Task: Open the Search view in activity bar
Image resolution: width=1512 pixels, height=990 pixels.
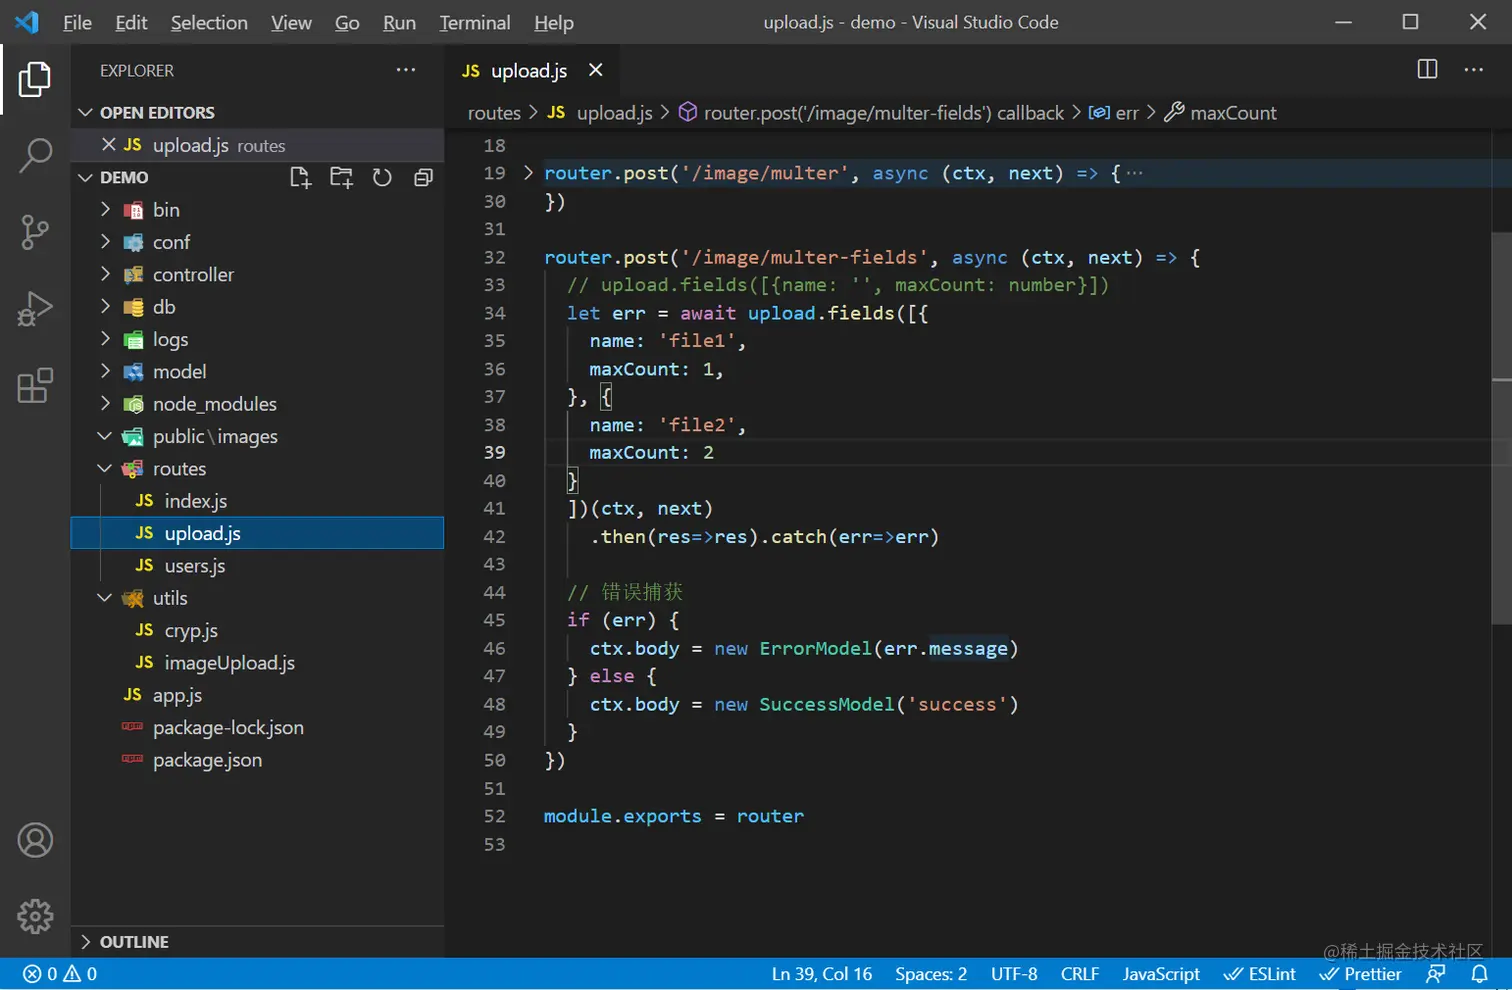Action: [35, 155]
